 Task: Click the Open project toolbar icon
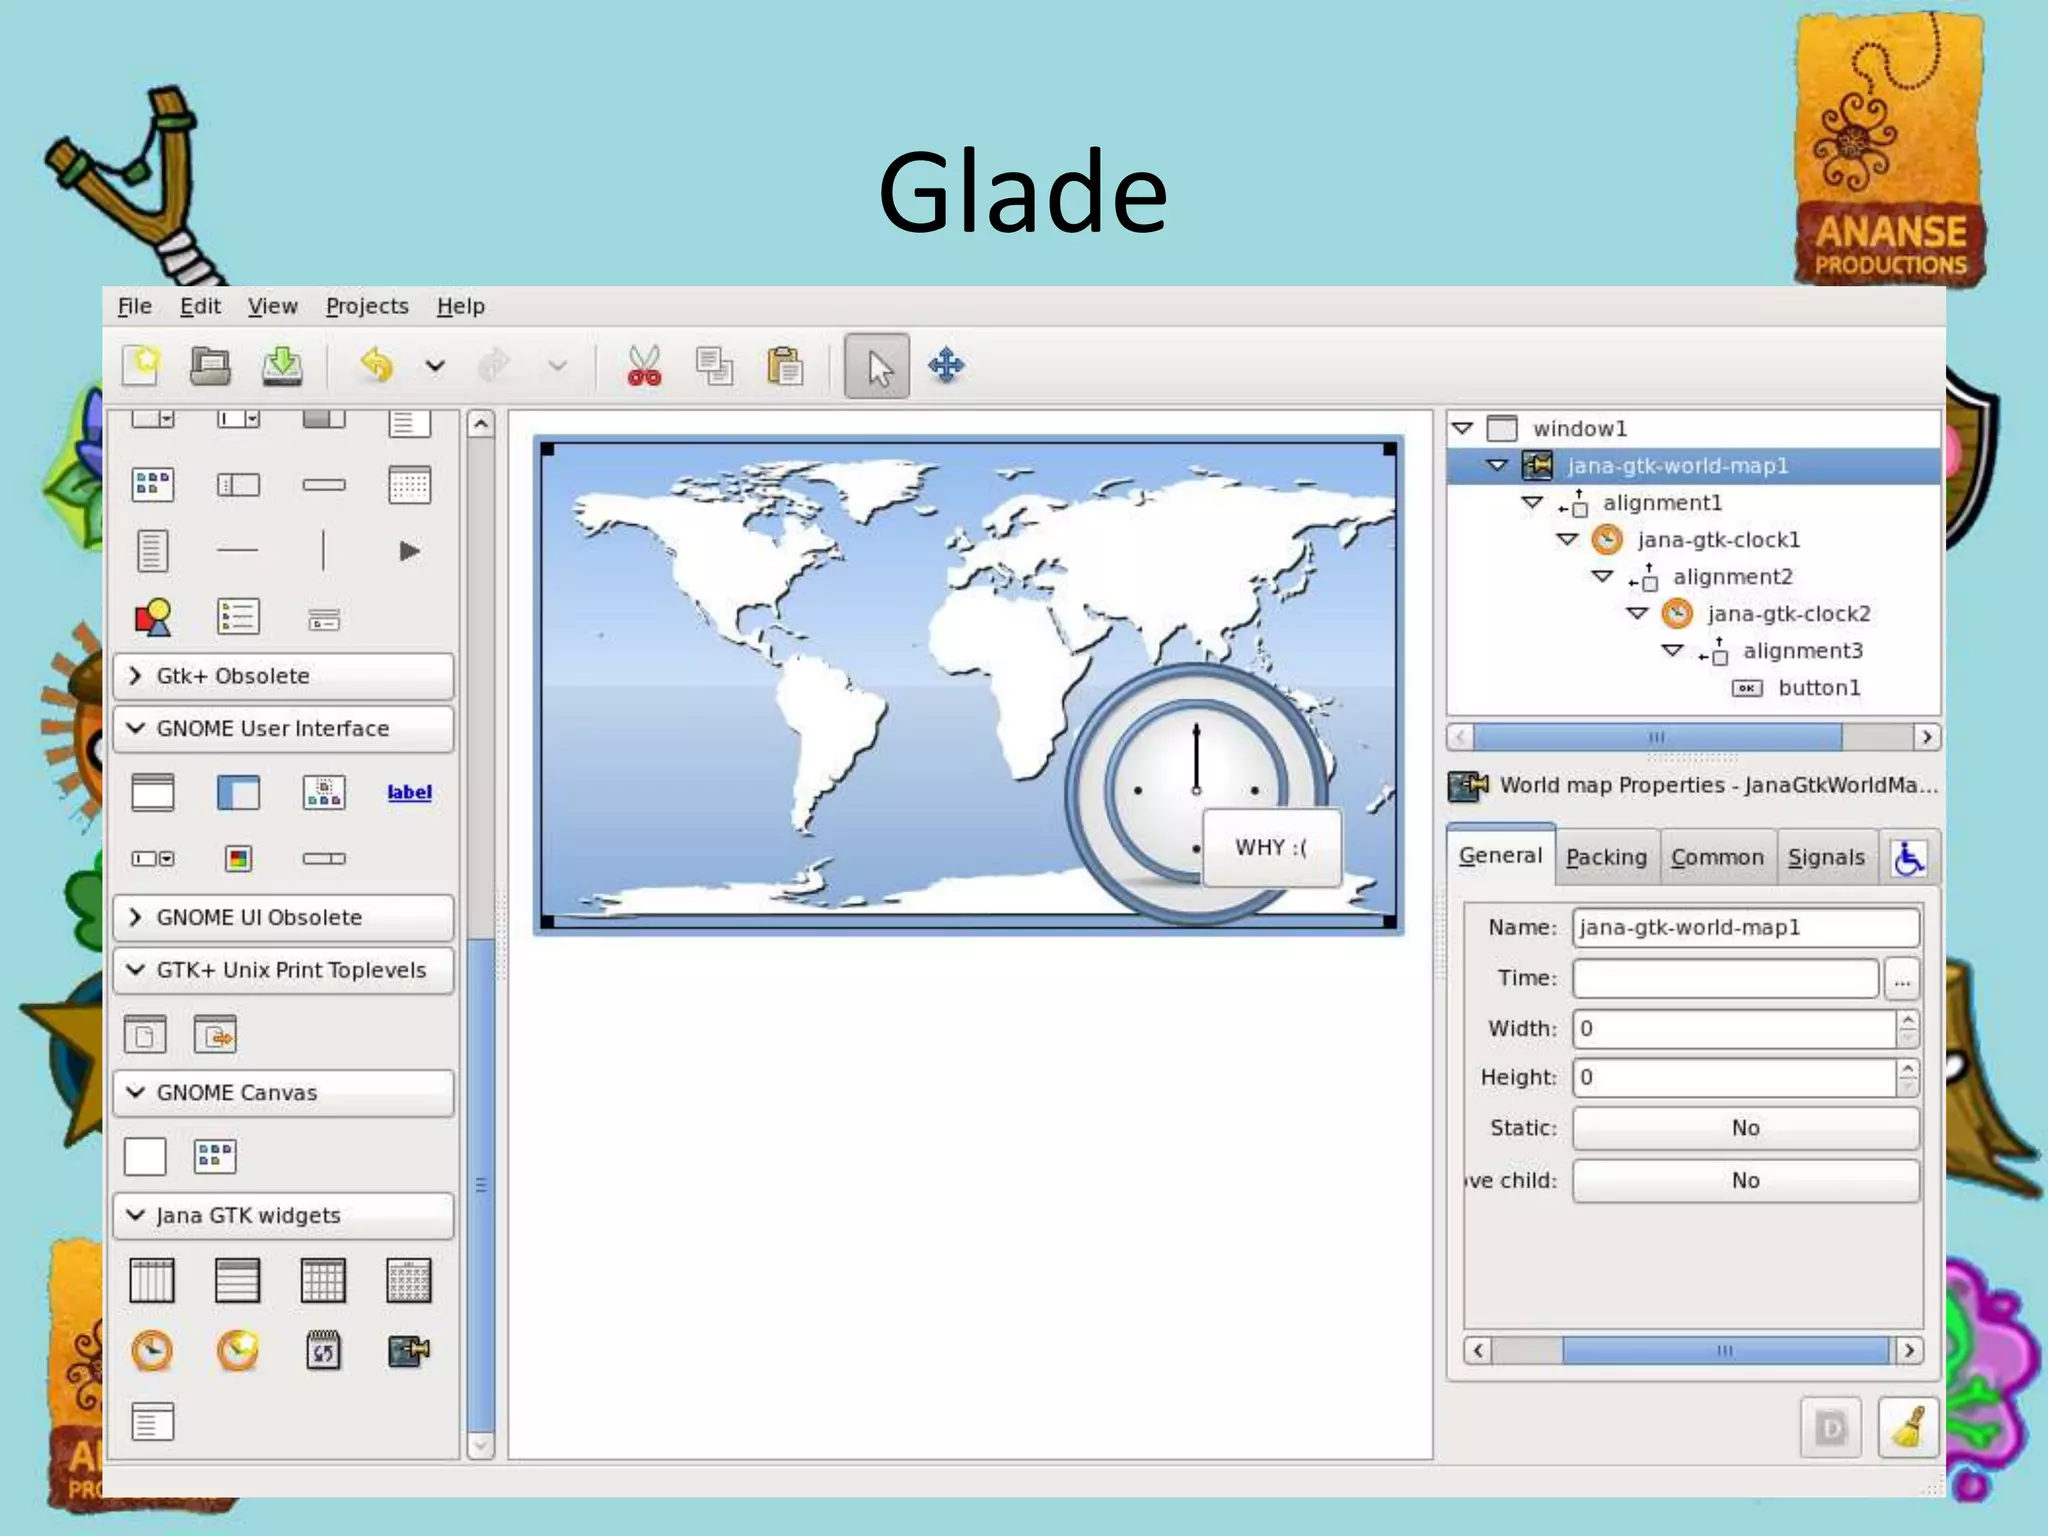[210, 366]
